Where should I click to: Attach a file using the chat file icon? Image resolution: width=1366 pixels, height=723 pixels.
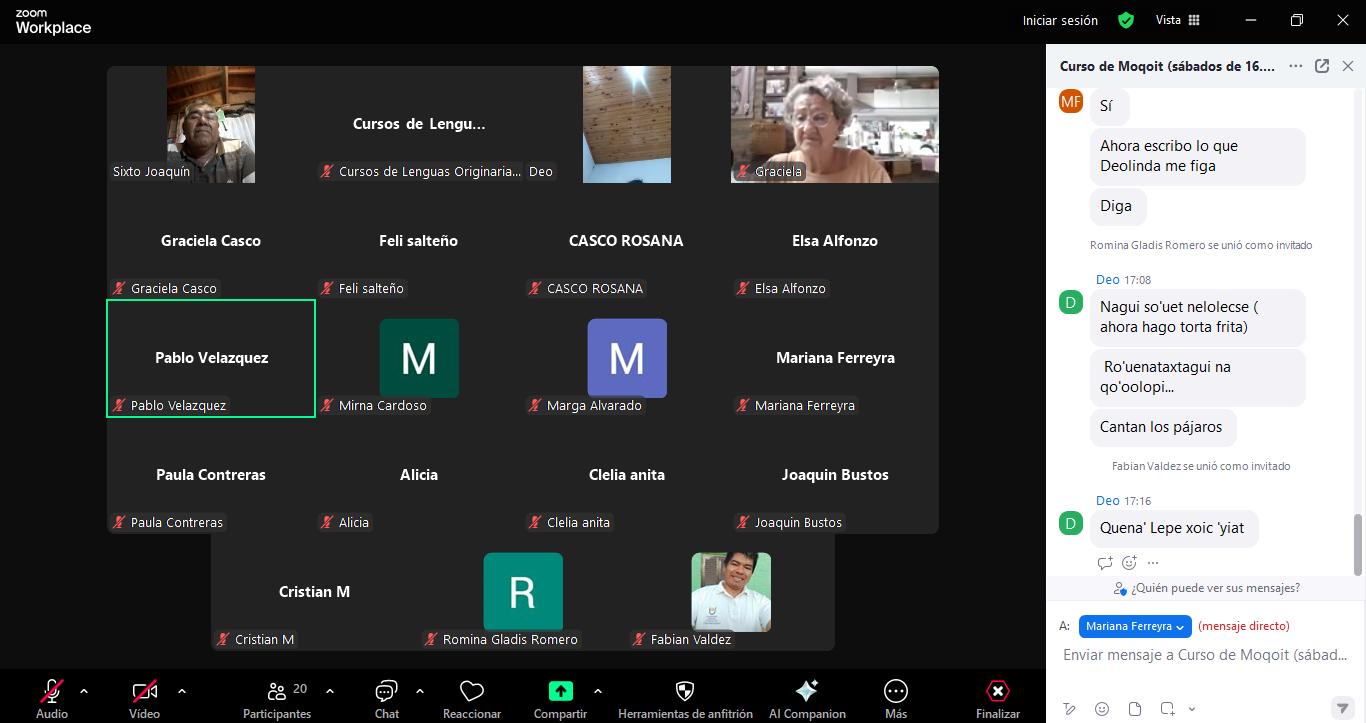point(1135,709)
